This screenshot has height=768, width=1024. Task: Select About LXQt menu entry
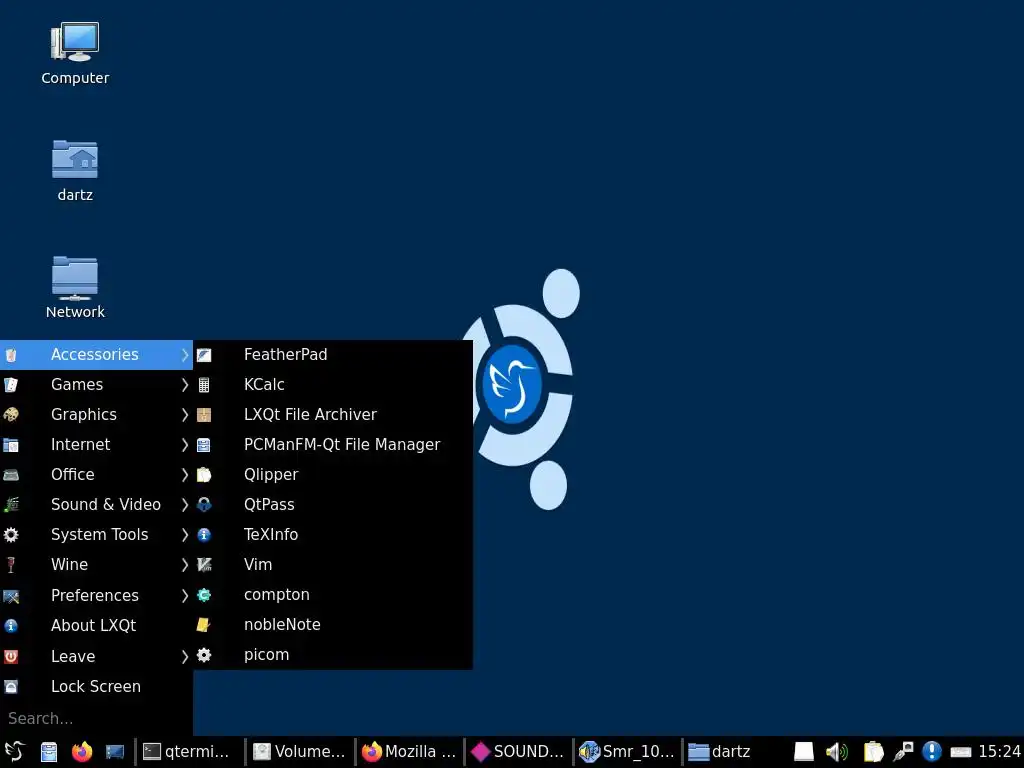click(x=96, y=626)
